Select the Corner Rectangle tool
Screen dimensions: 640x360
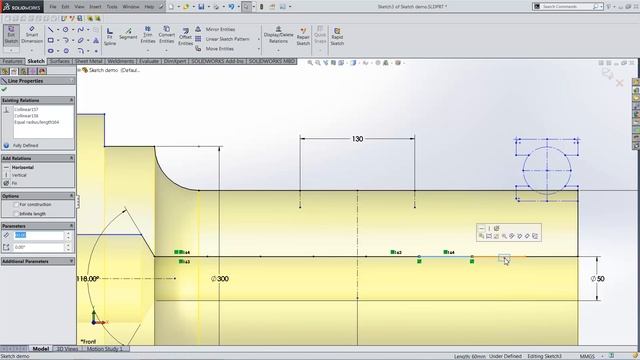(51, 40)
